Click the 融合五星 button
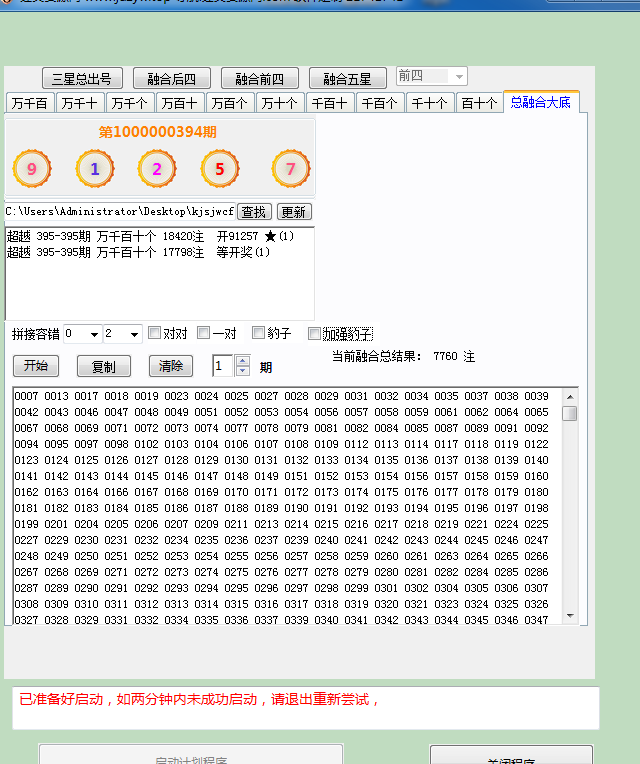The height and width of the screenshot is (764, 640). pyautogui.click(x=347, y=79)
